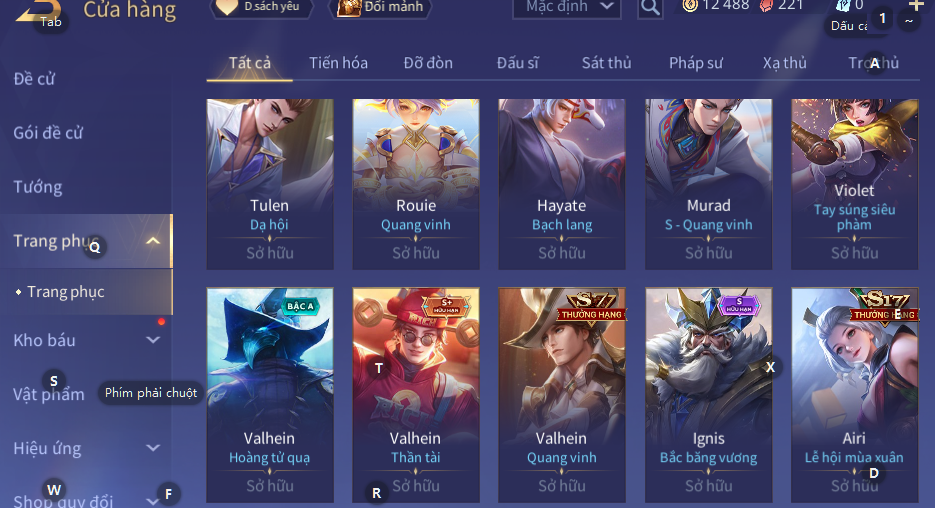Select the Trang phục sub-item
This screenshot has height=508, width=935.
[x=66, y=292]
